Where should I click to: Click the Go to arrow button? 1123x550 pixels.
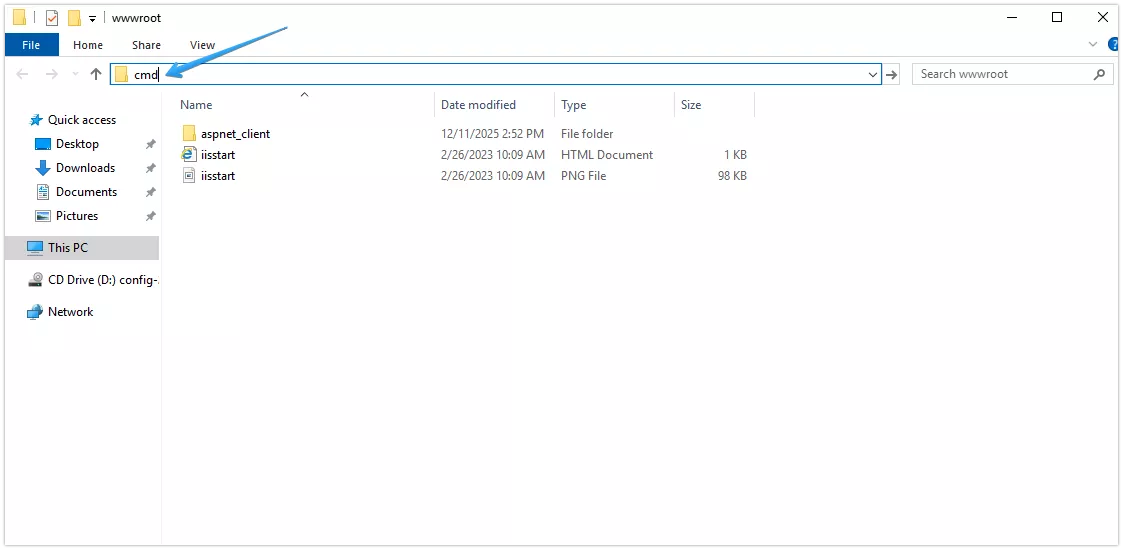[891, 74]
